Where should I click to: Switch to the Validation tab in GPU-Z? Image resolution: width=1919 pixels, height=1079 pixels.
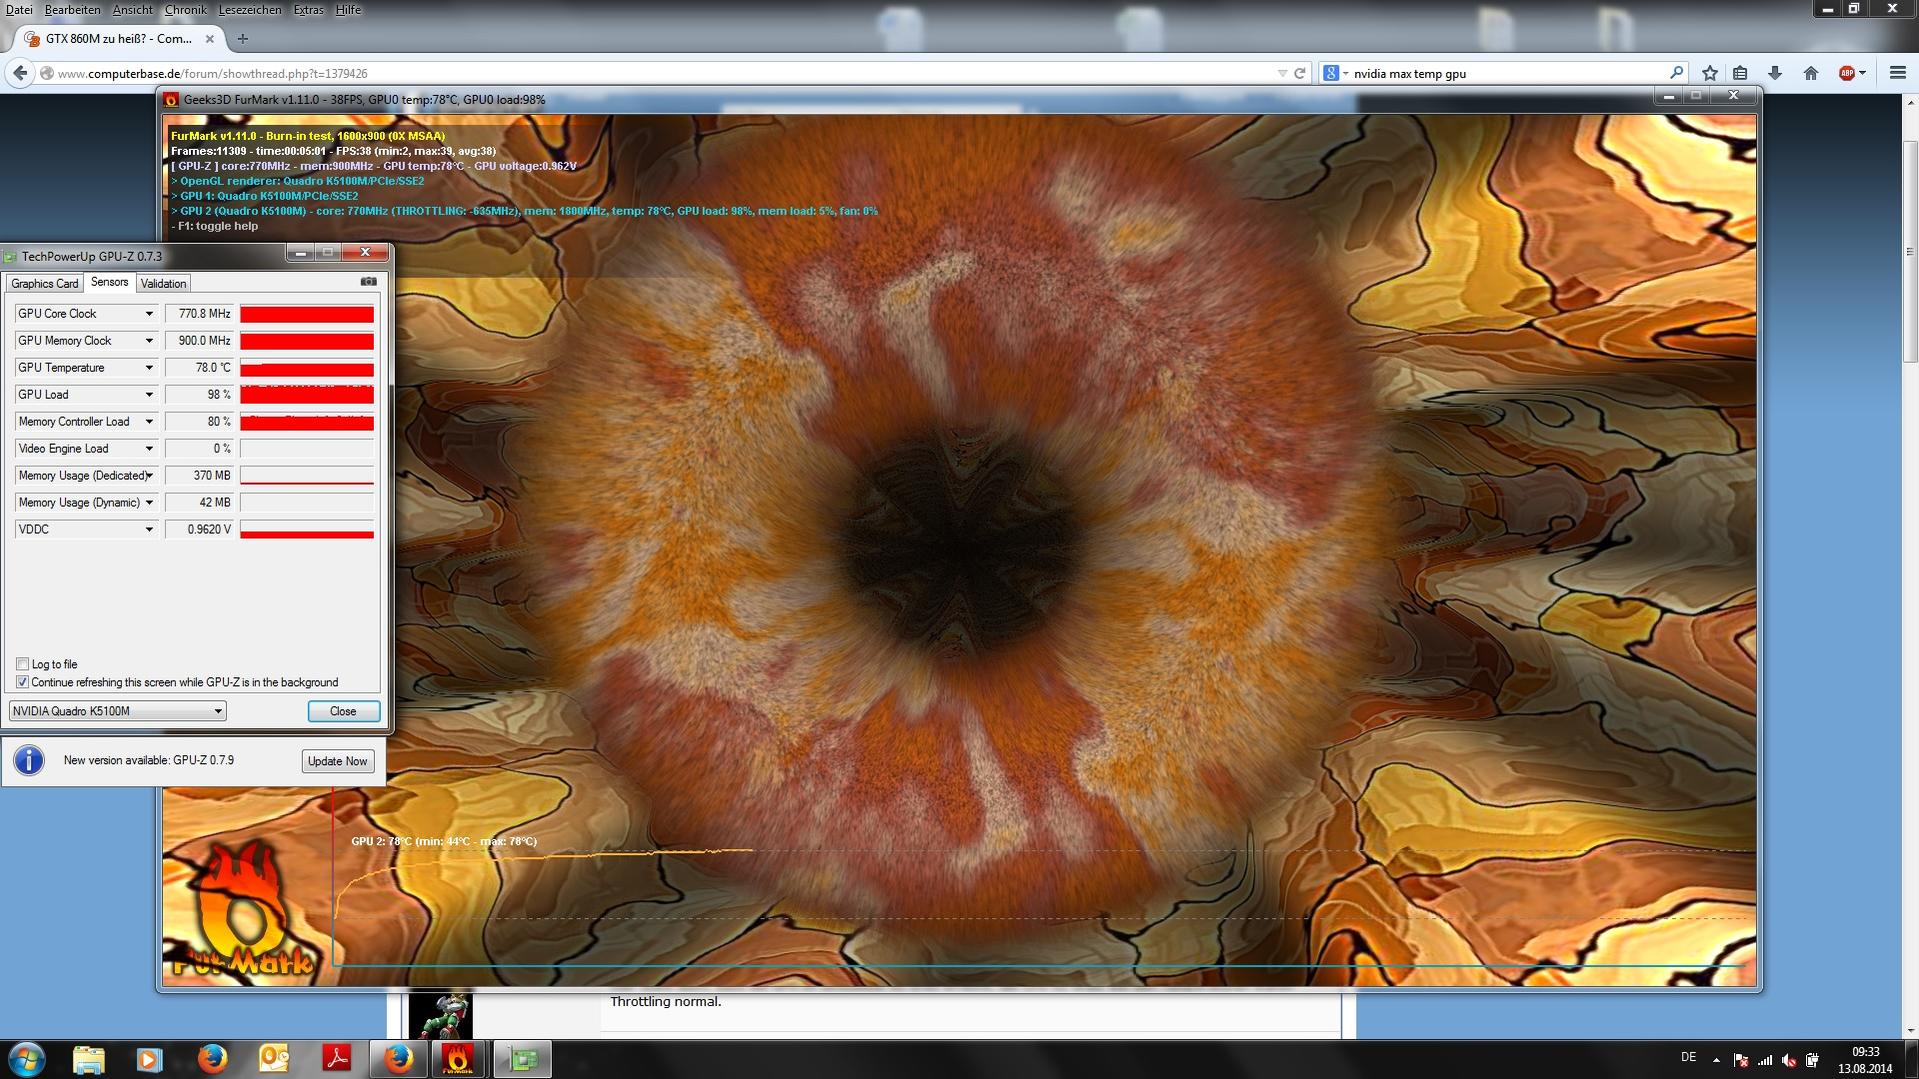[163, 284]
